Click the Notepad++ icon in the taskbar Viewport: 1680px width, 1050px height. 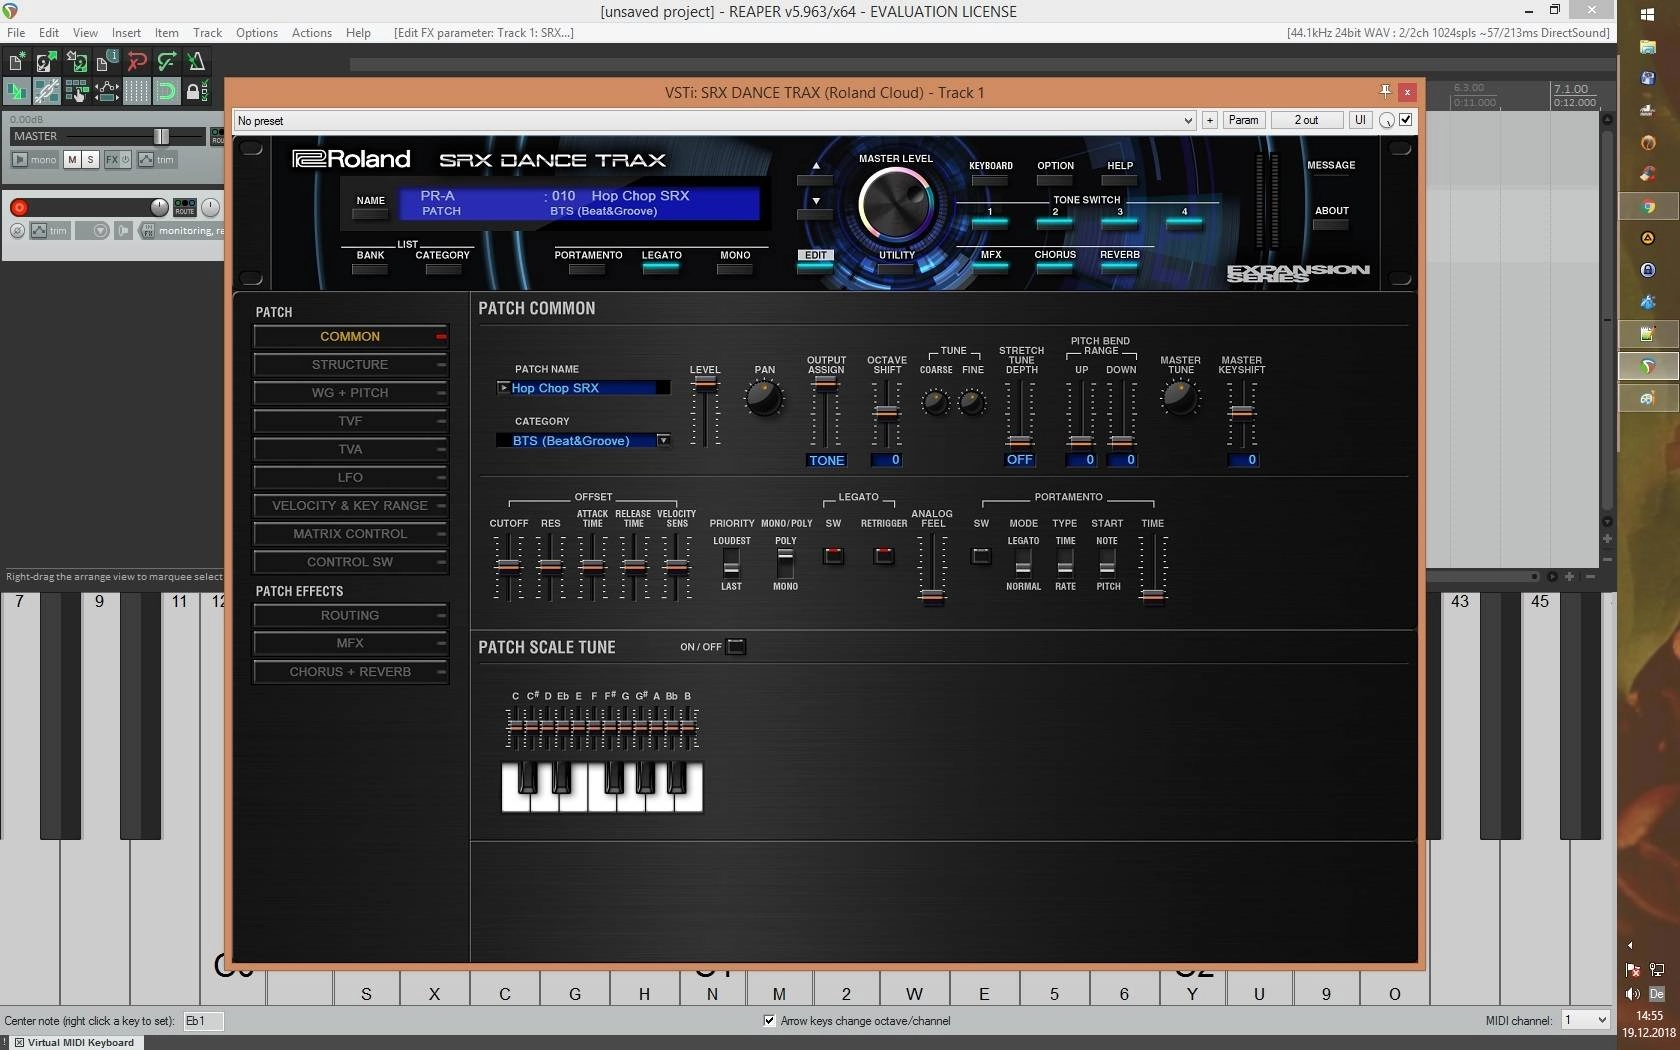coord(1648,334)
